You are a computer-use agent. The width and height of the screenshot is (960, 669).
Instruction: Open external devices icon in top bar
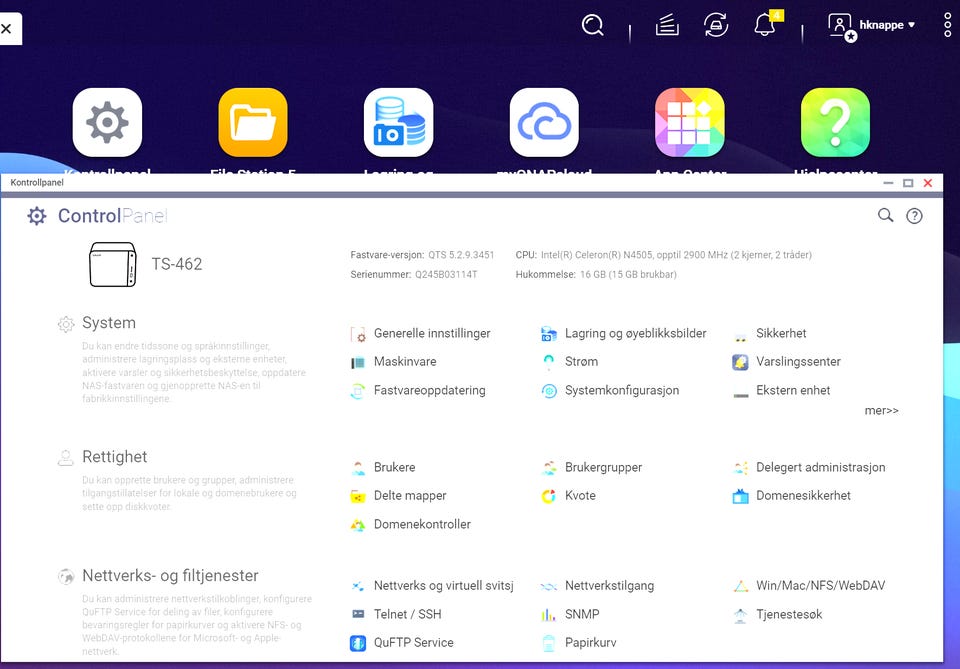(x=716, y=25)
